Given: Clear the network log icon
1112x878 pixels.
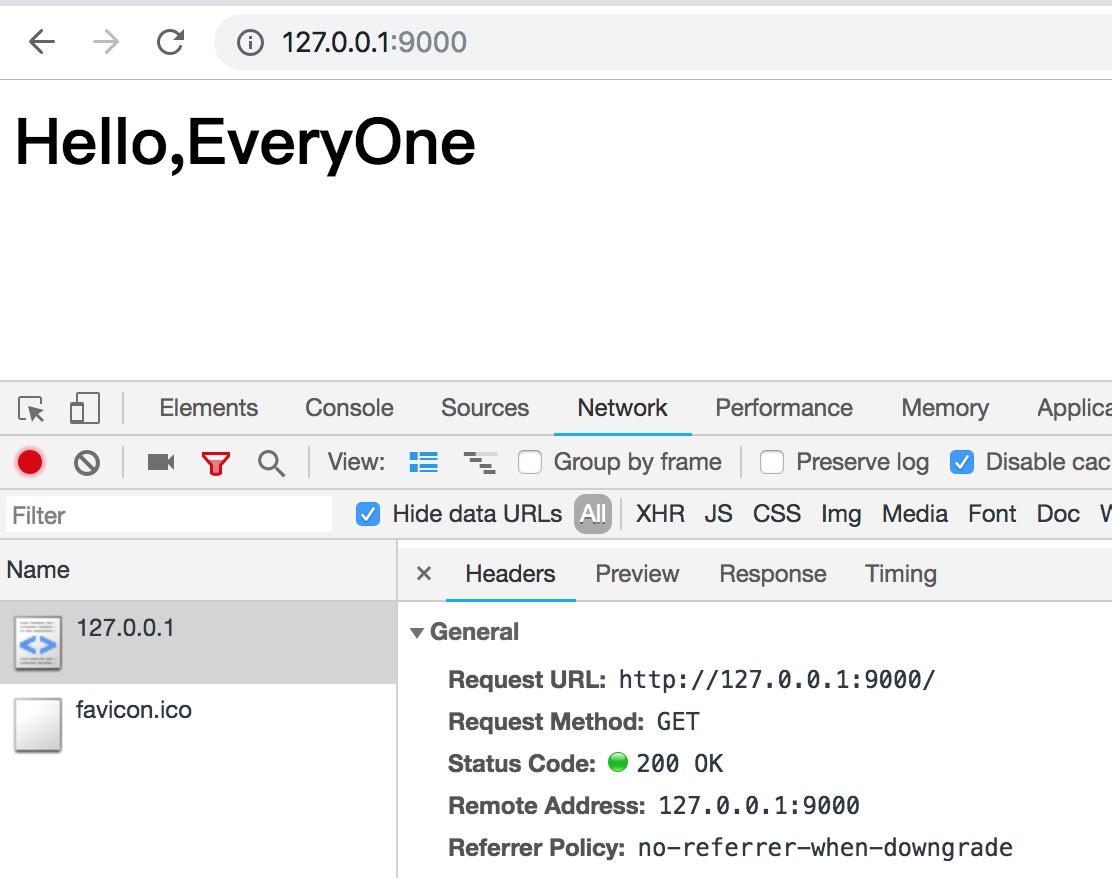Looking at the screenshot, I should (x=87, y=463).
